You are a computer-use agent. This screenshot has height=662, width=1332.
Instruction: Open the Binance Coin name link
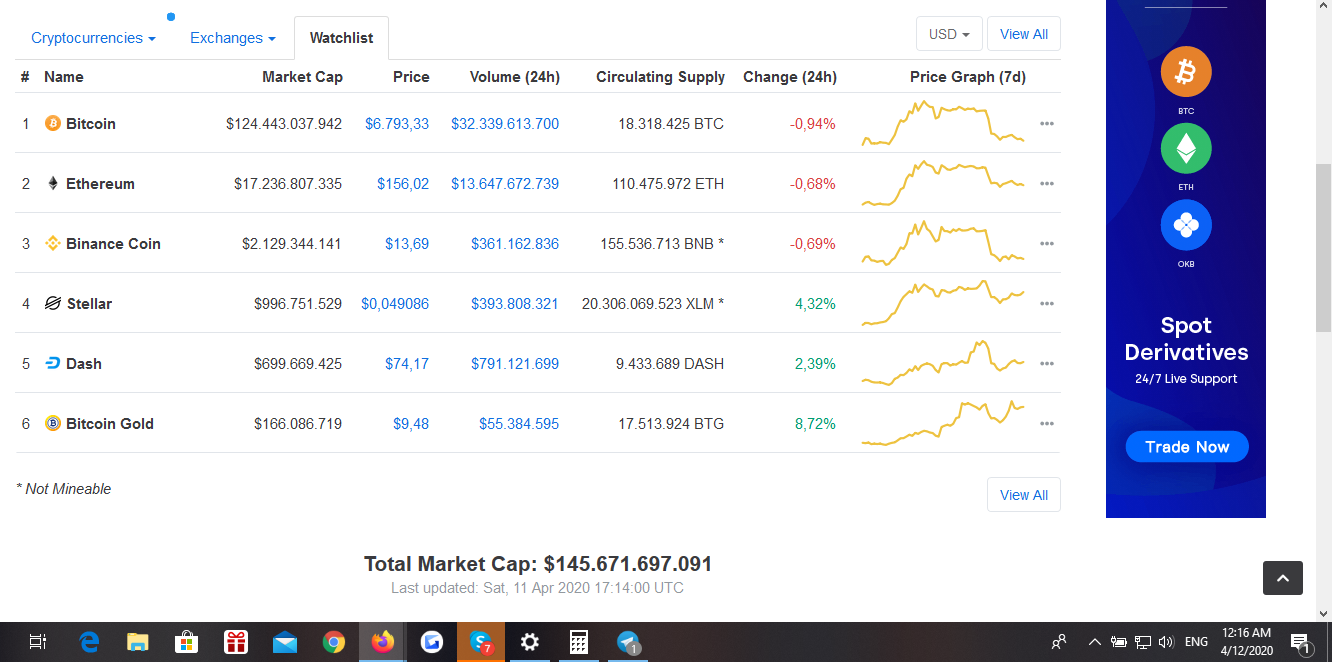(113, 244)
